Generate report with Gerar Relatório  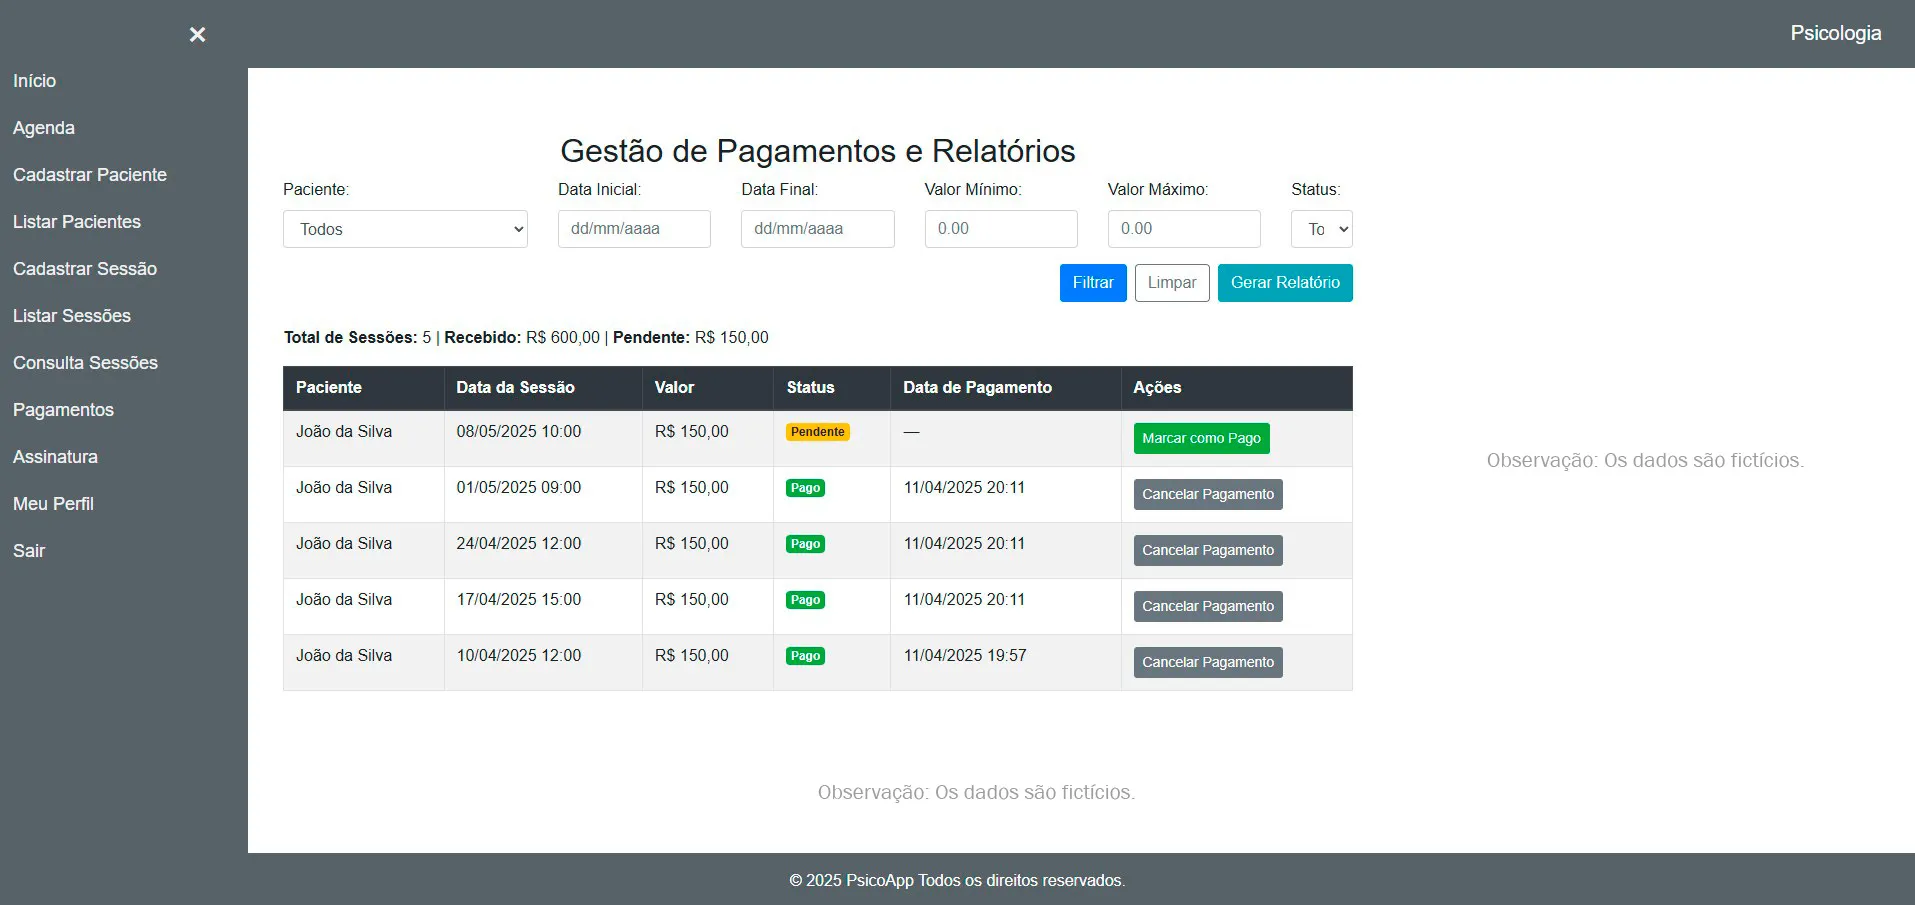click(x=1284, y=283)
